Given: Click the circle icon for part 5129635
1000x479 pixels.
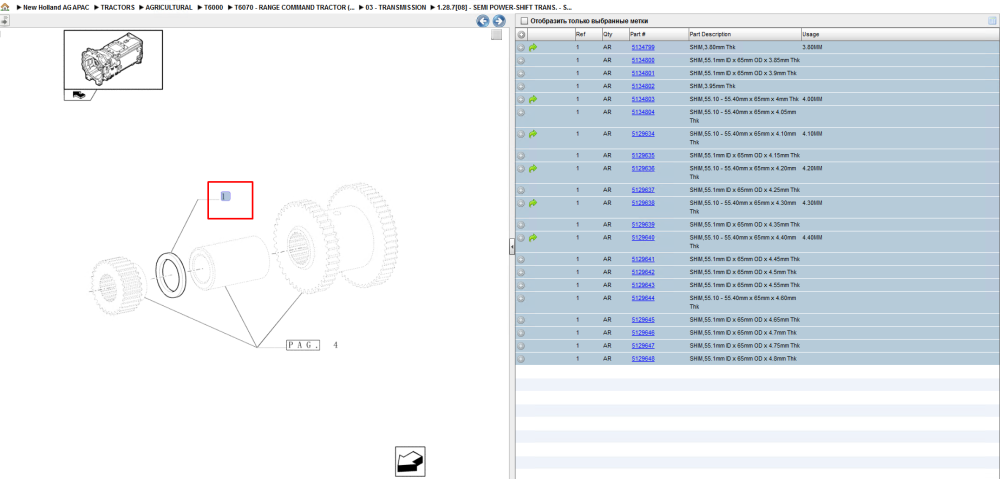Looking at the screenshot, I should pos(520,156).
